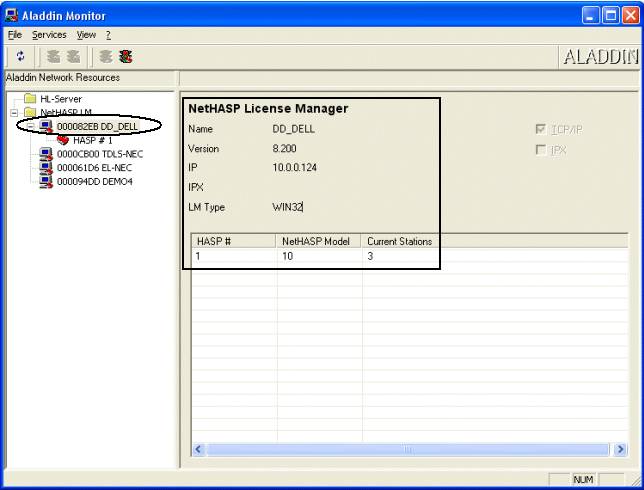Screen dimensions: 644x490
Task: Select the 000094DD DEMO4 server entry
Action: 95,182
